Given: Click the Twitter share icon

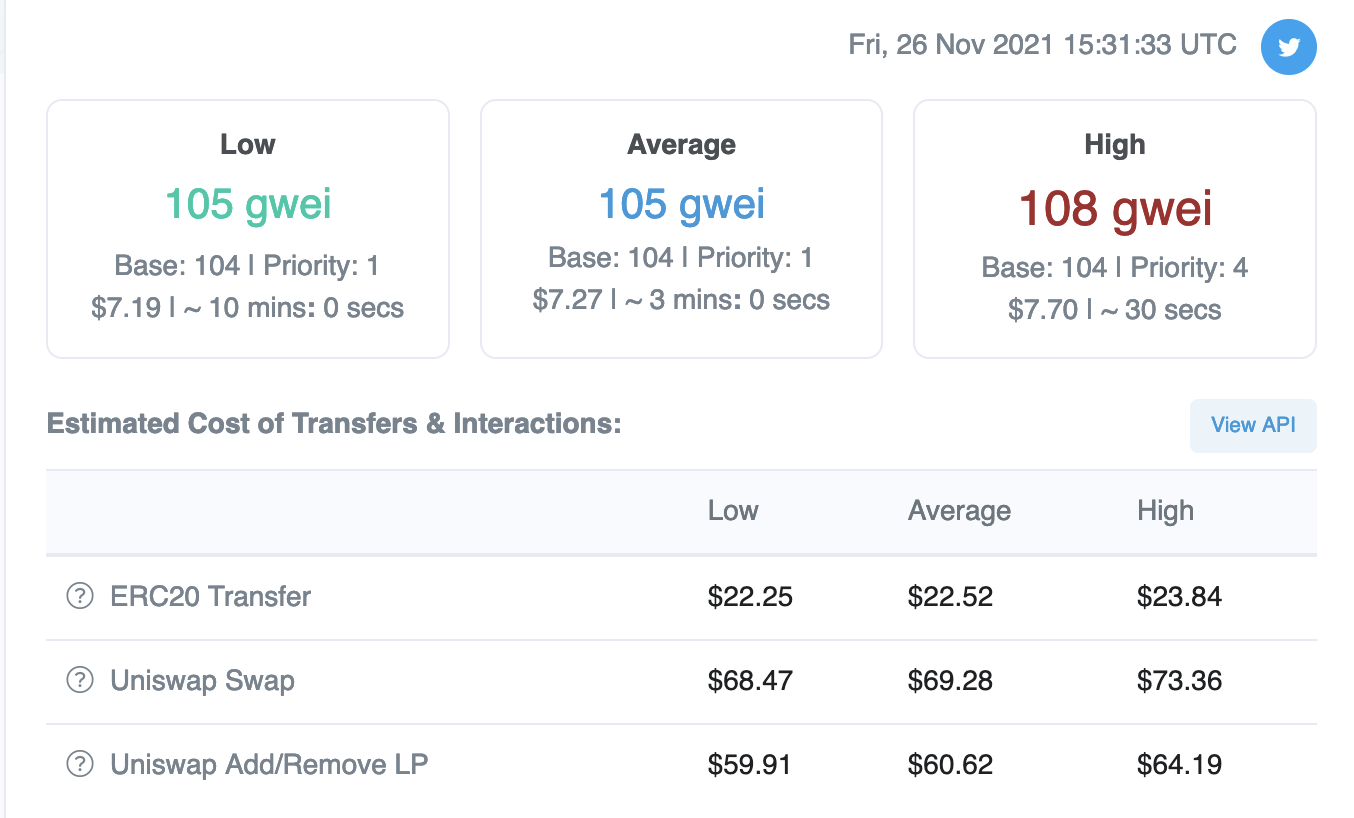Looking at the screenshot, I should (x=1288, y=46).
